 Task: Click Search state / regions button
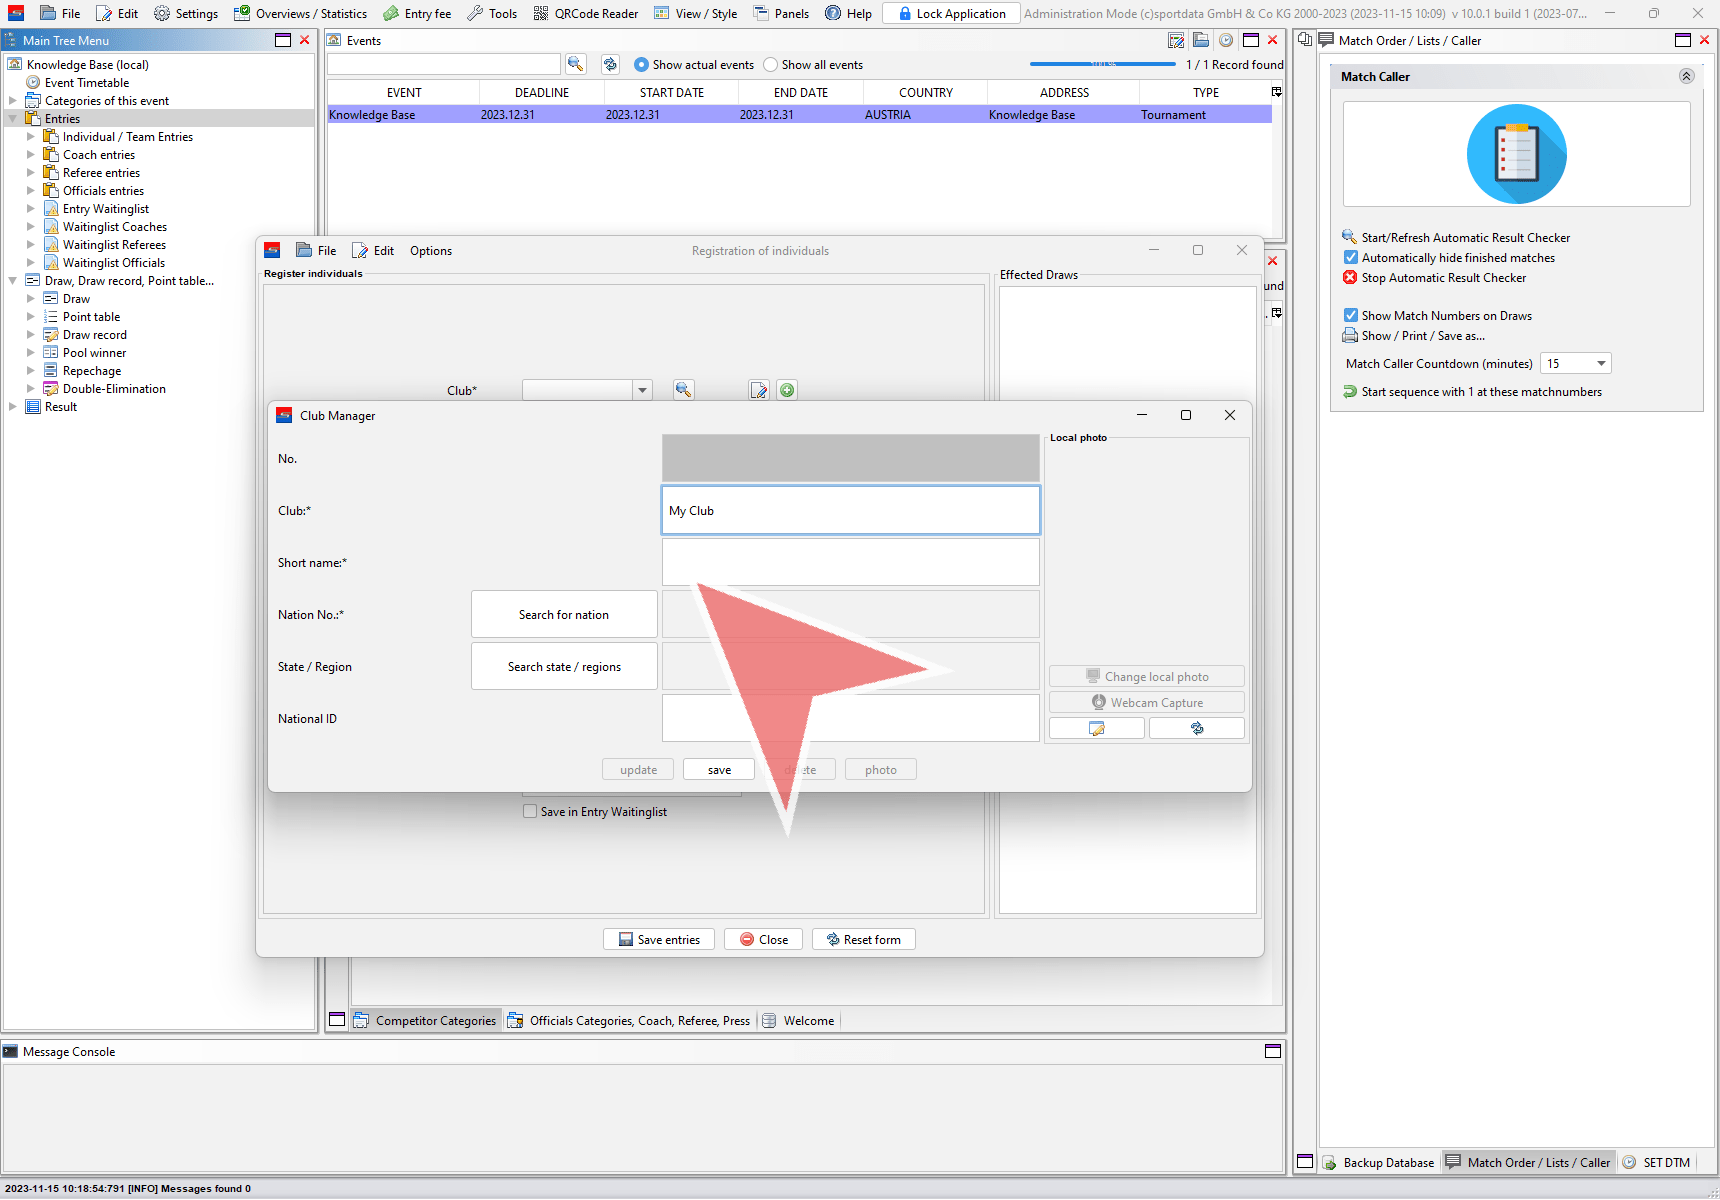click(564, 666)
